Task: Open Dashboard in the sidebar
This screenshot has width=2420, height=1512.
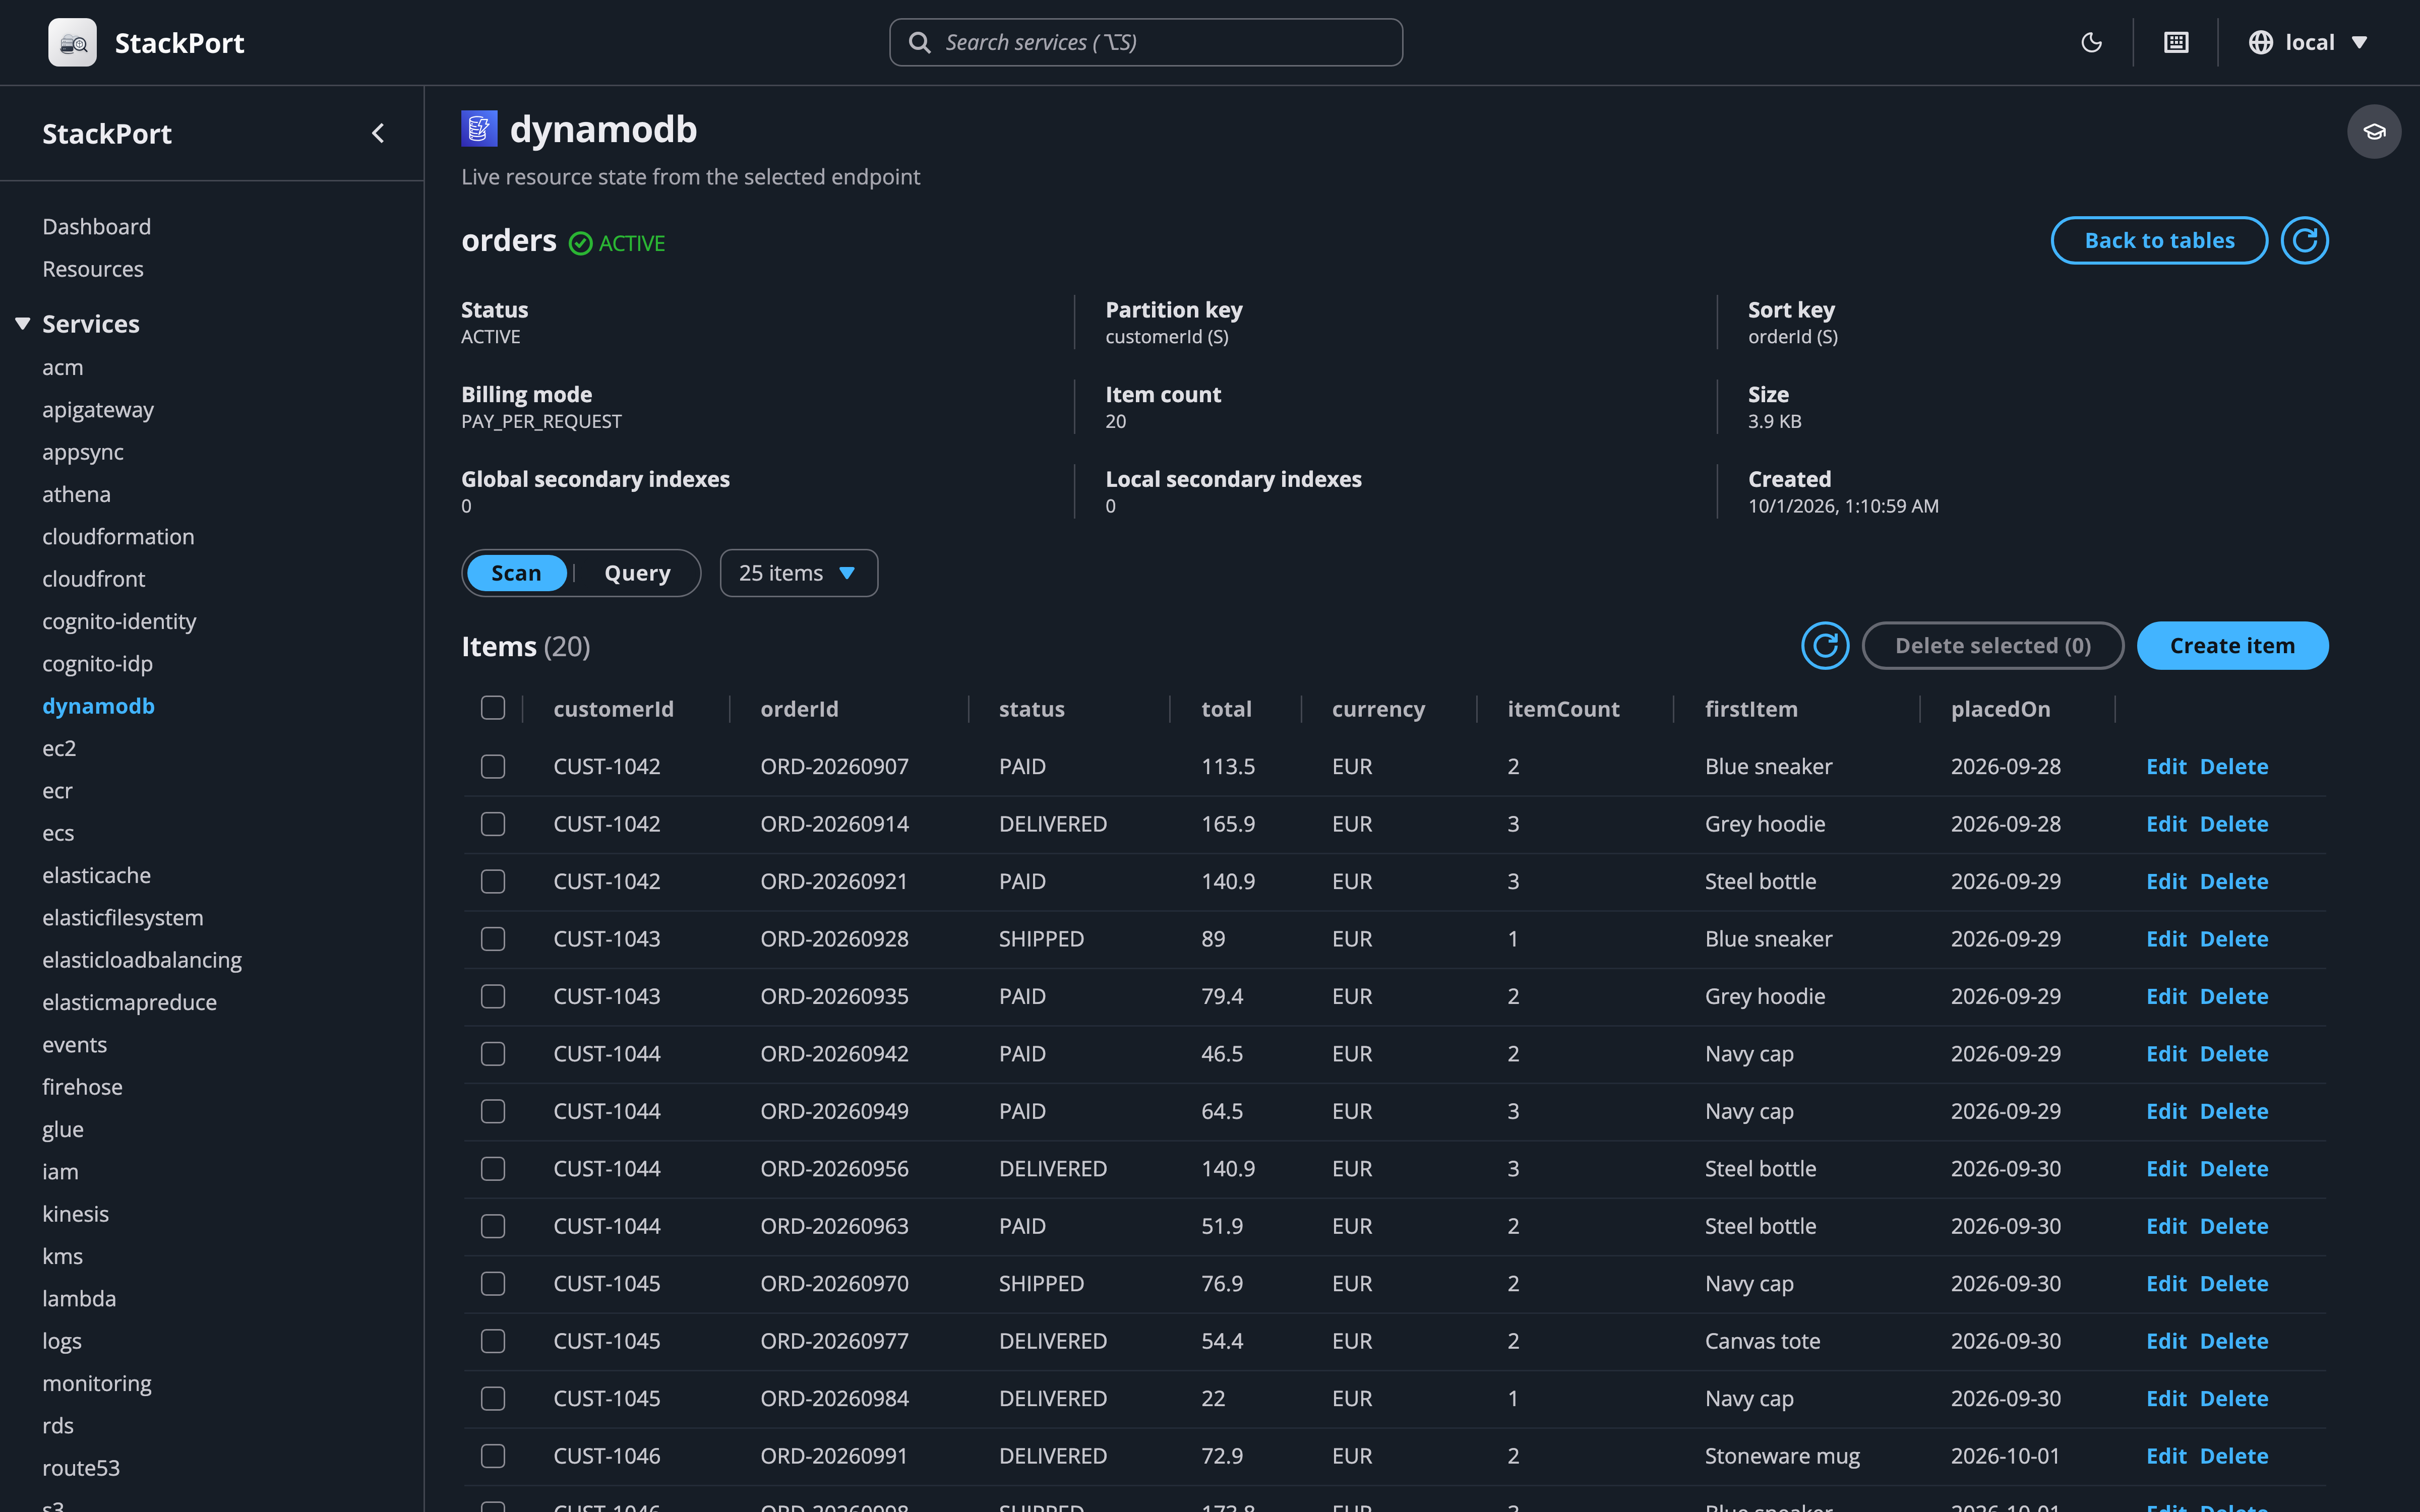Action: tap(96, 227)
